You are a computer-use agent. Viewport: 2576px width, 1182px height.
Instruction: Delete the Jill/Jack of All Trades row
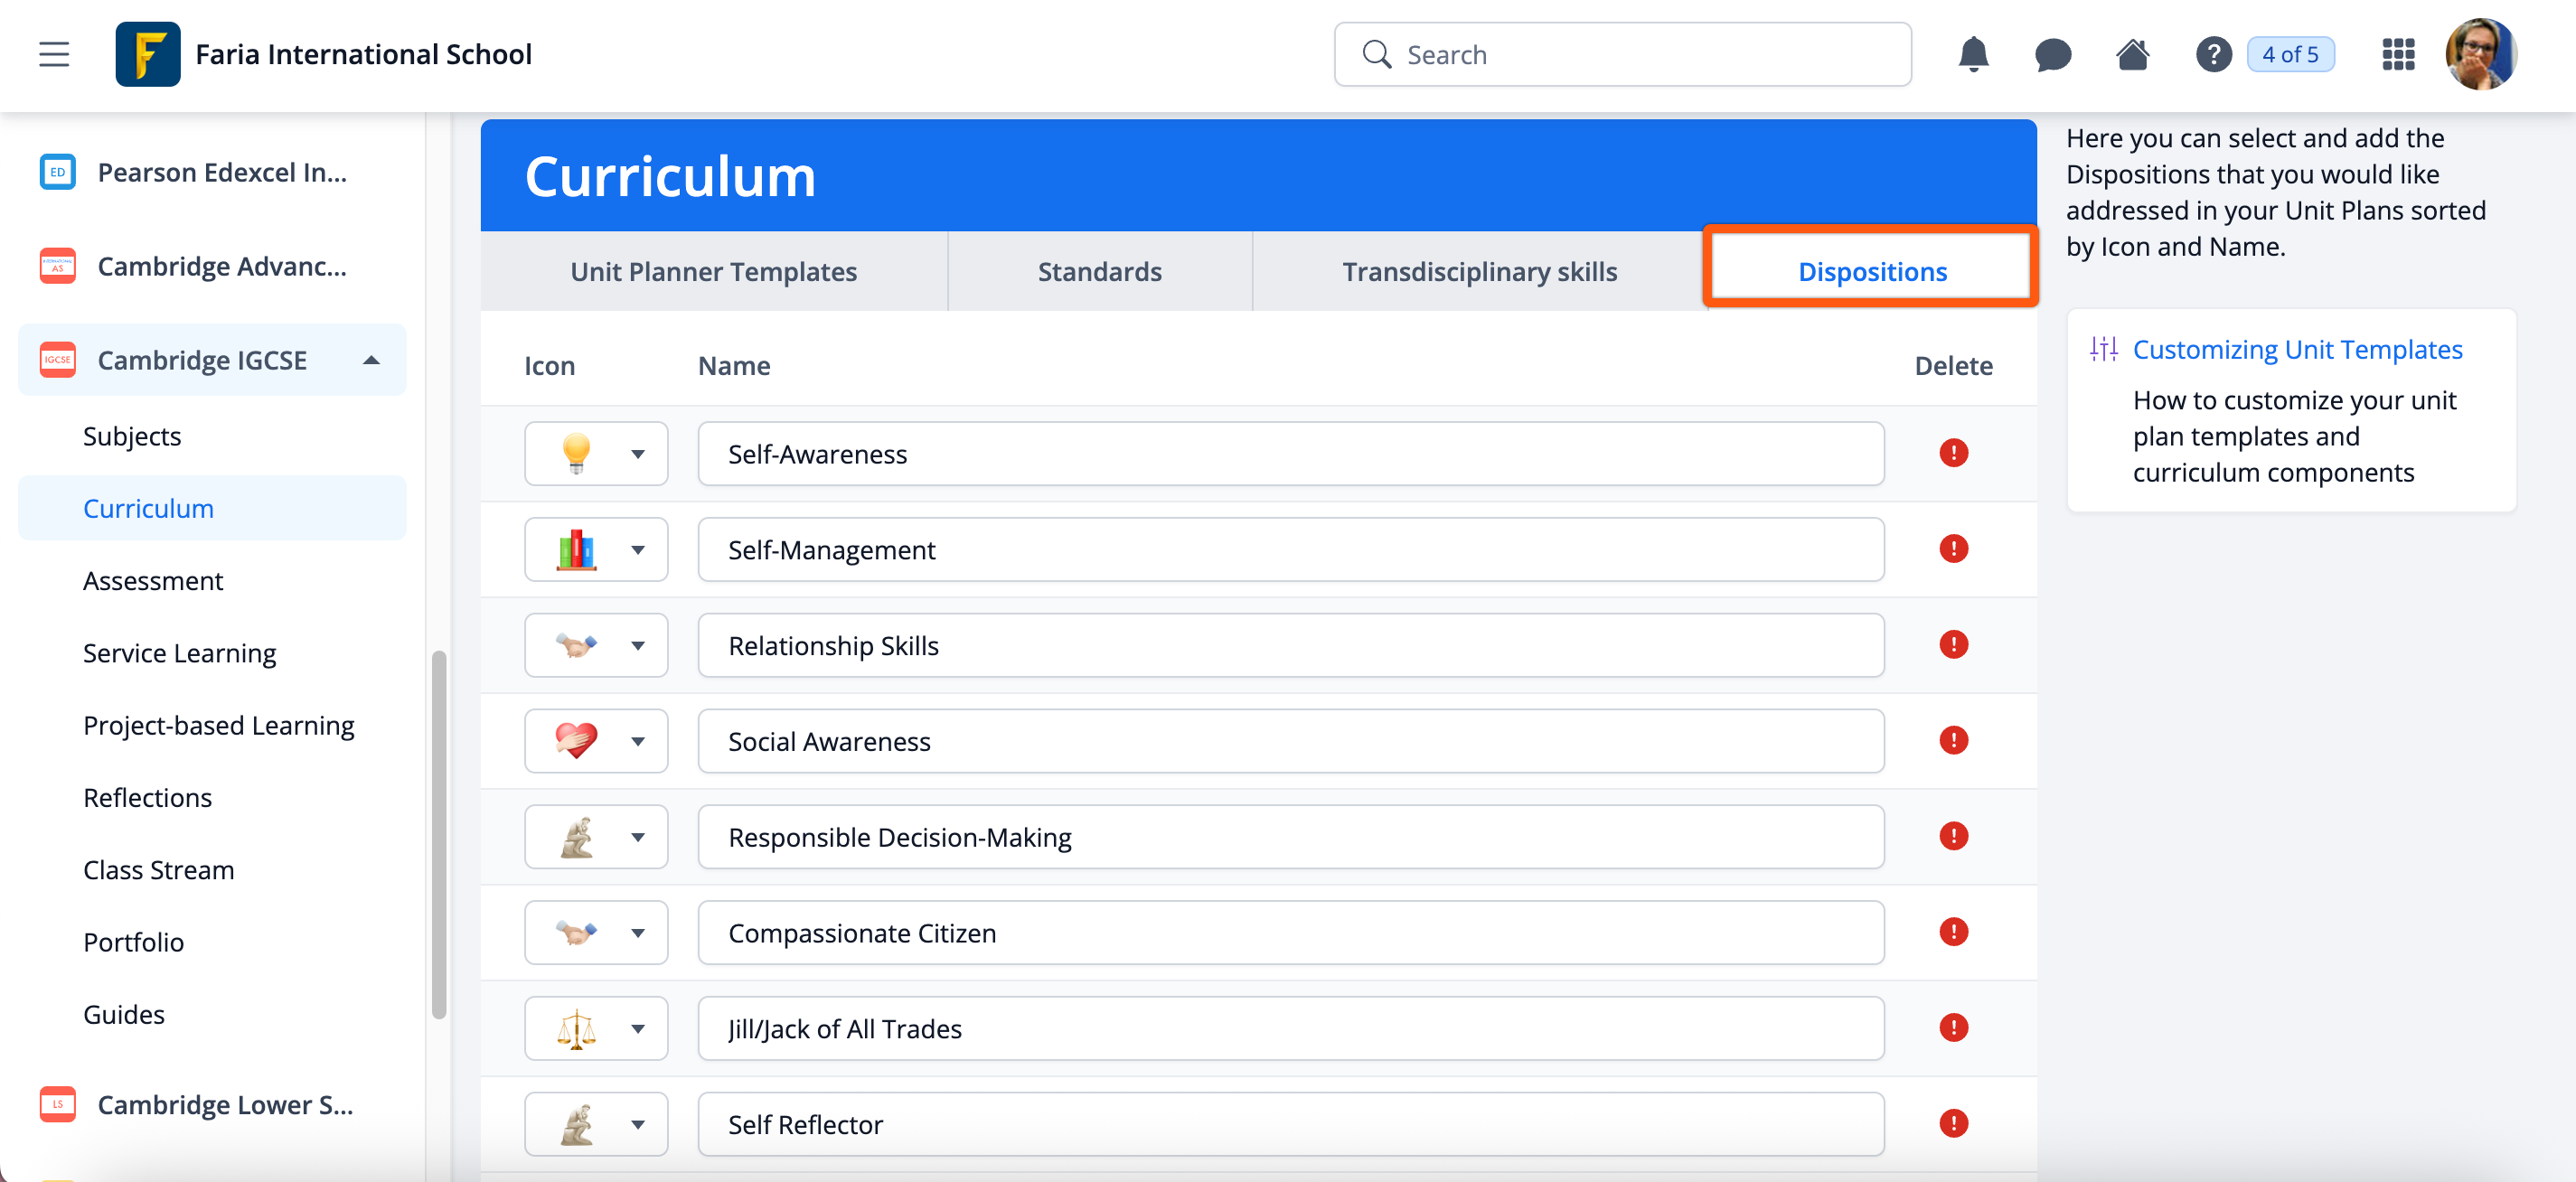1952,1027
